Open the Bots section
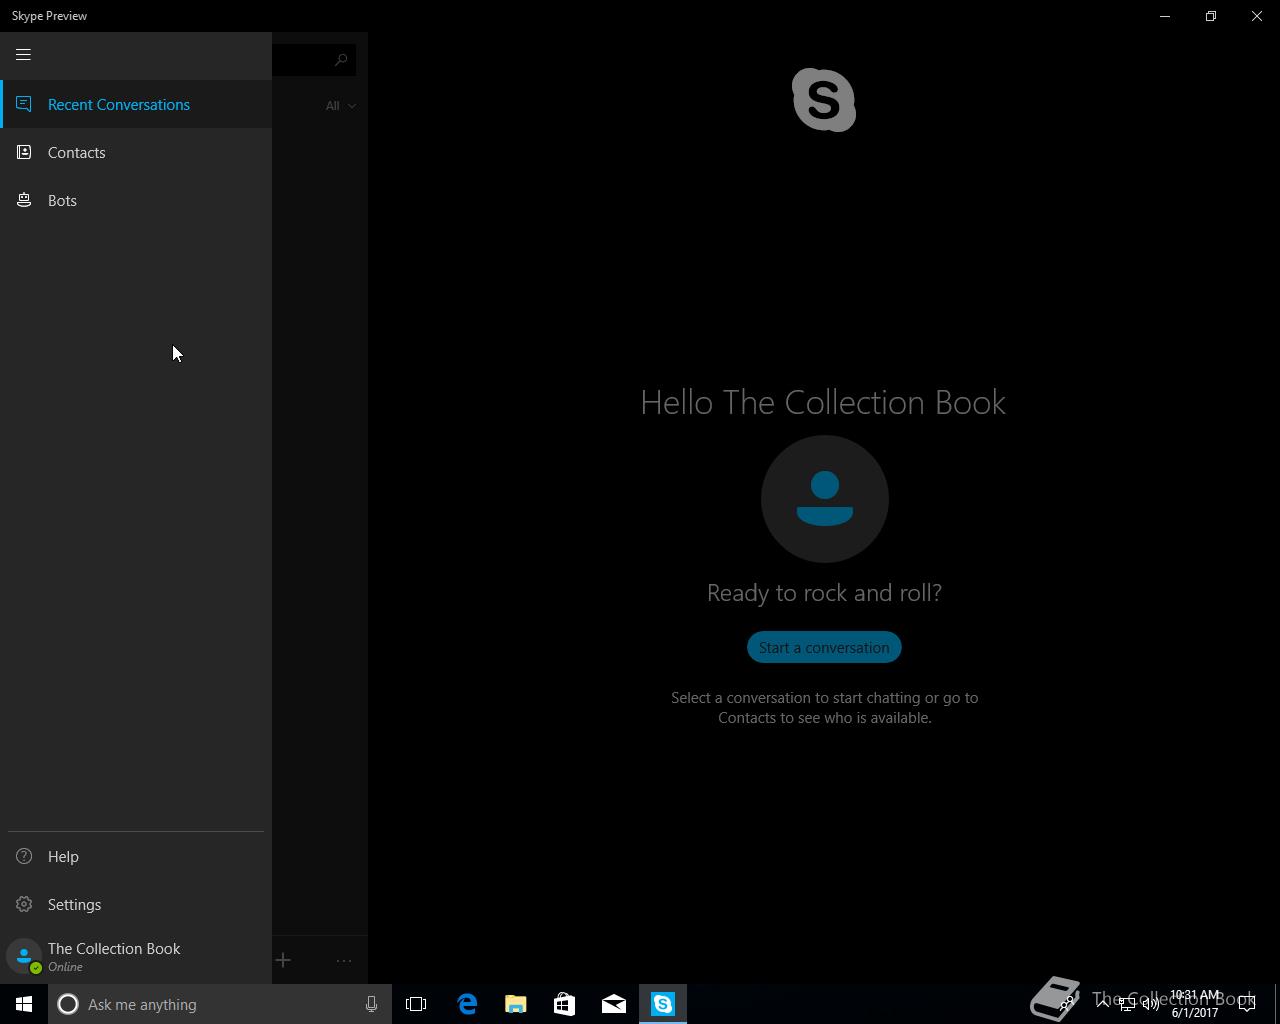This screenshot has width=1280, height=1024. pos(136,200)
